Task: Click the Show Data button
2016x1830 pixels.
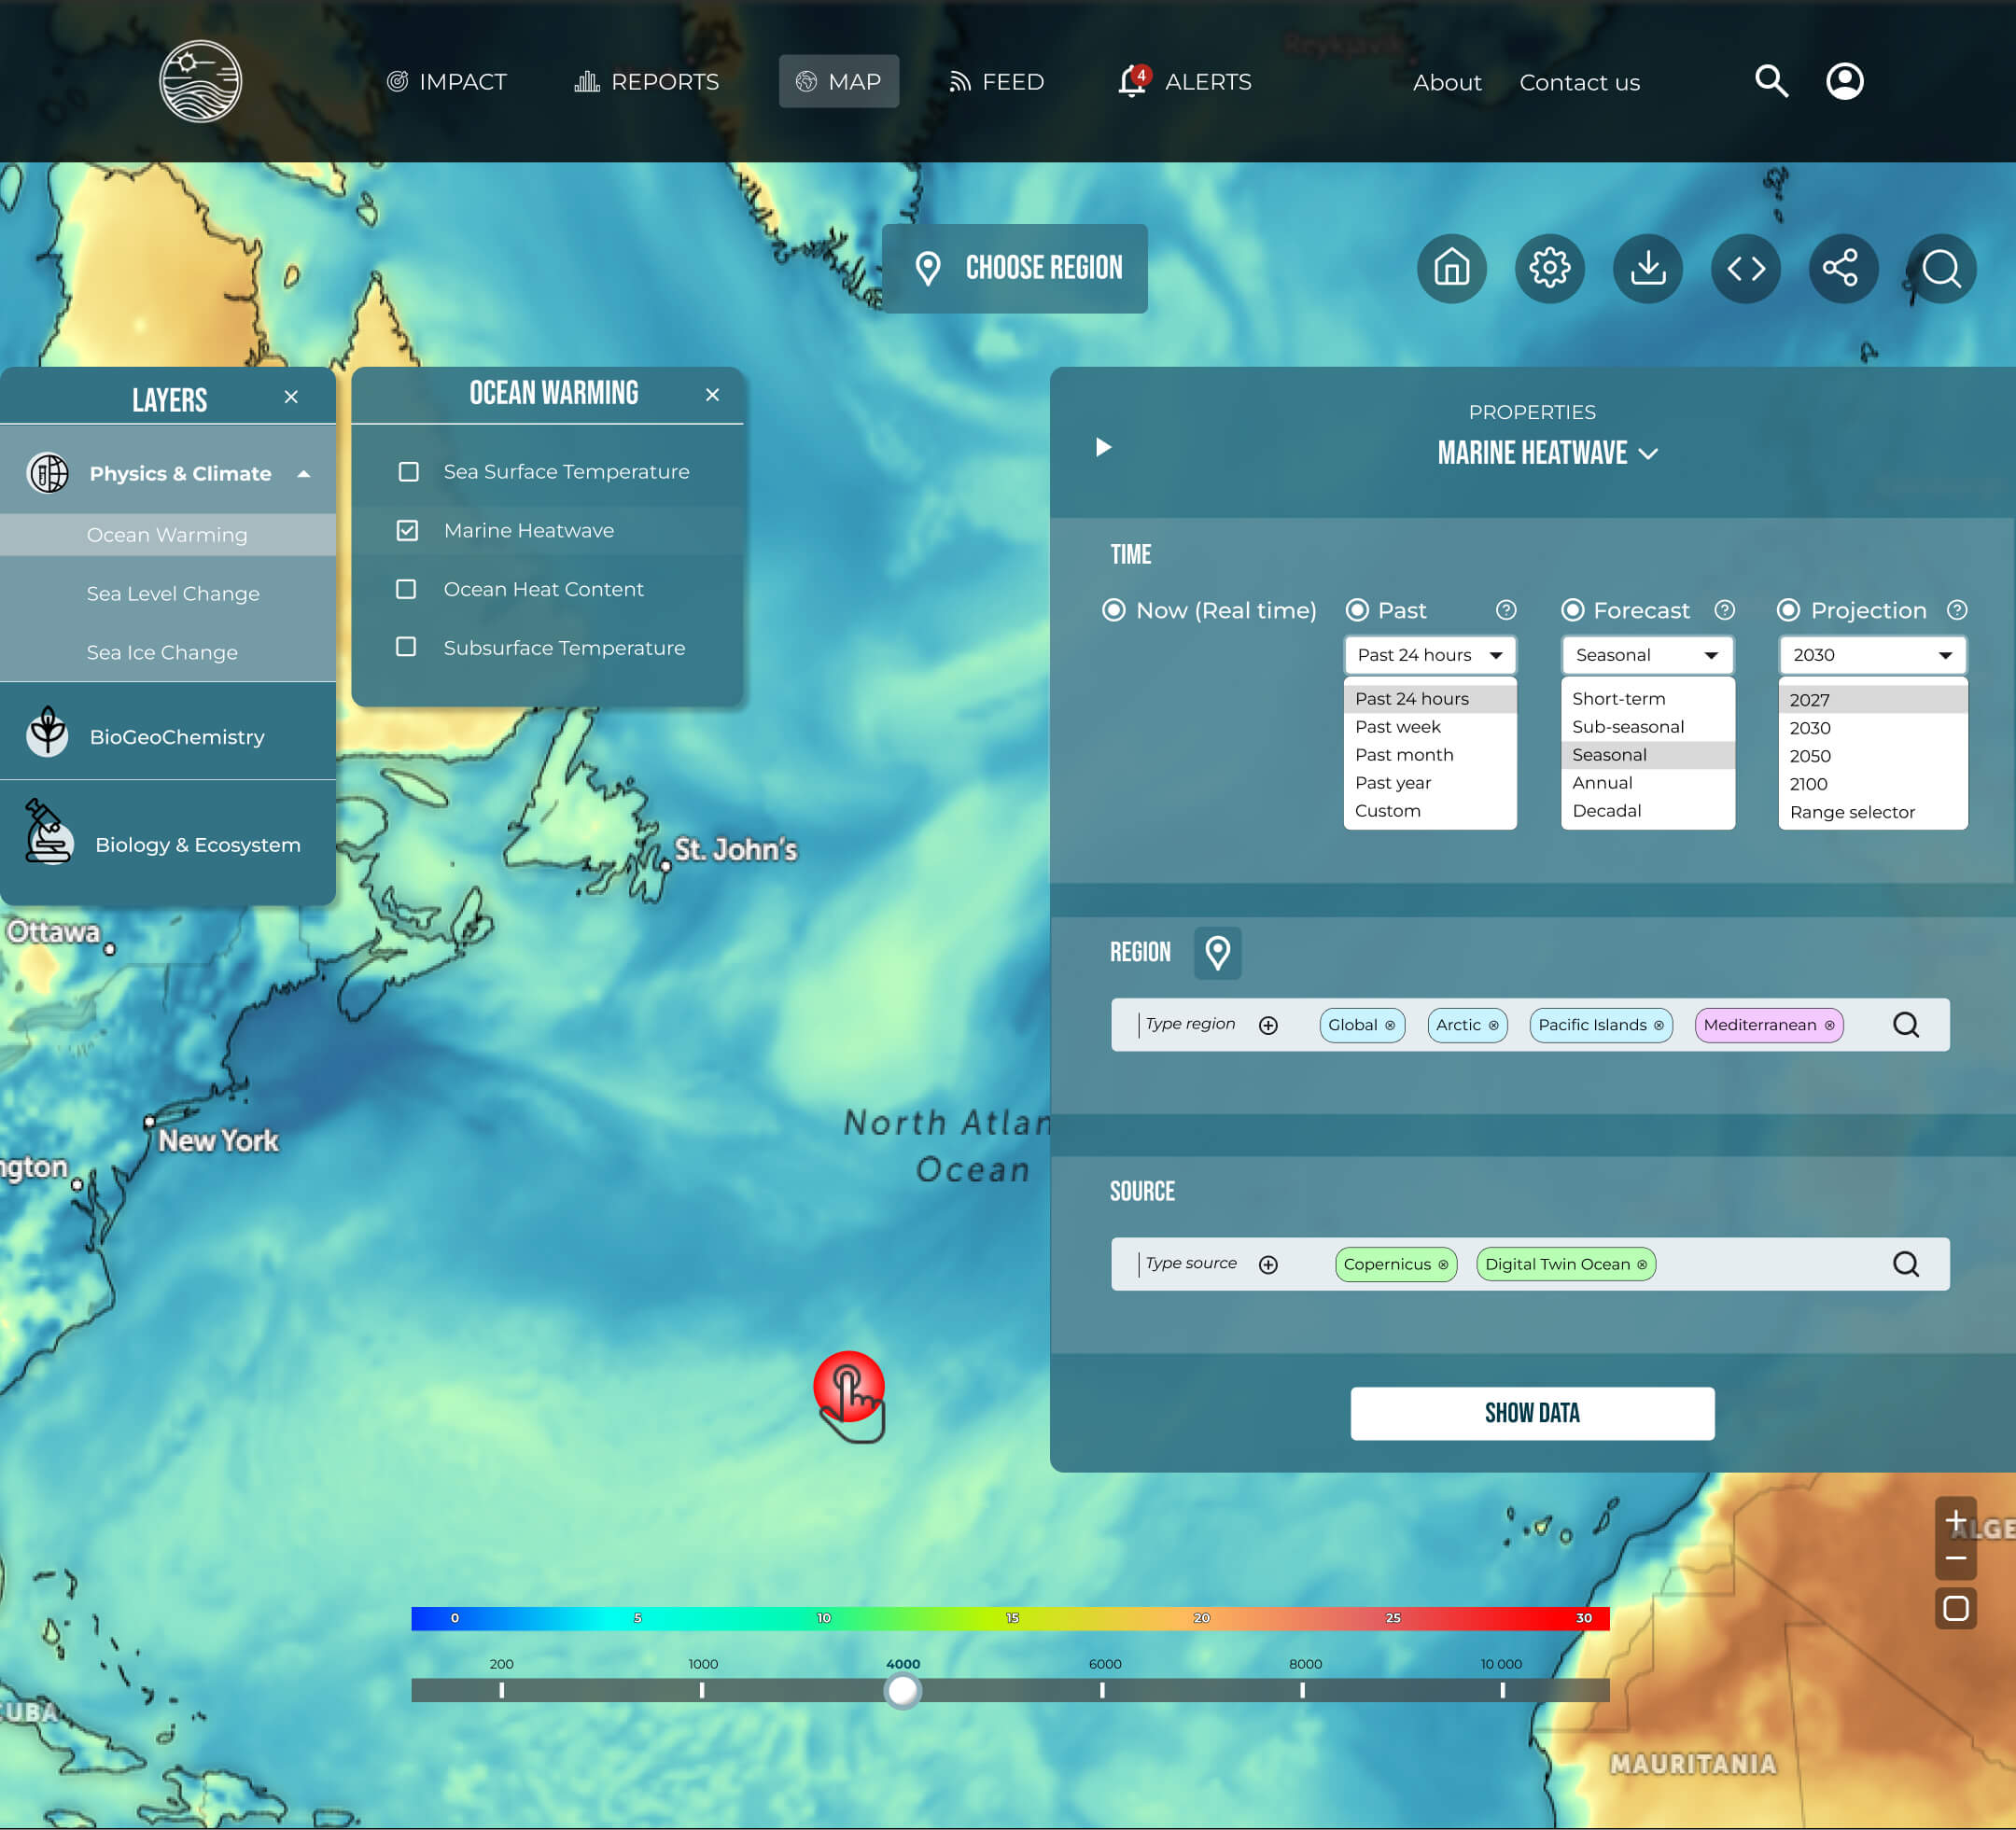Action: point(1531,1413)
